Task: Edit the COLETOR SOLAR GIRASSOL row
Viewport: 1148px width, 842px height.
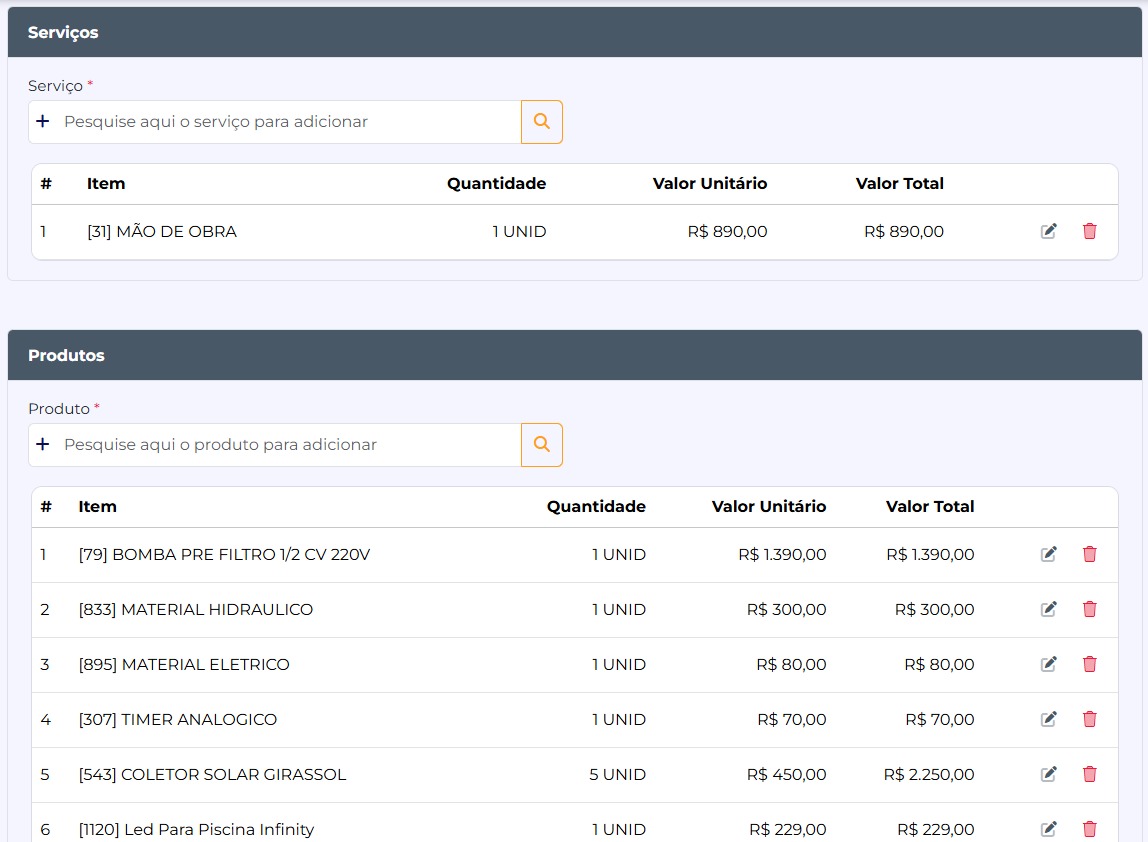Action: [1048, 775]
